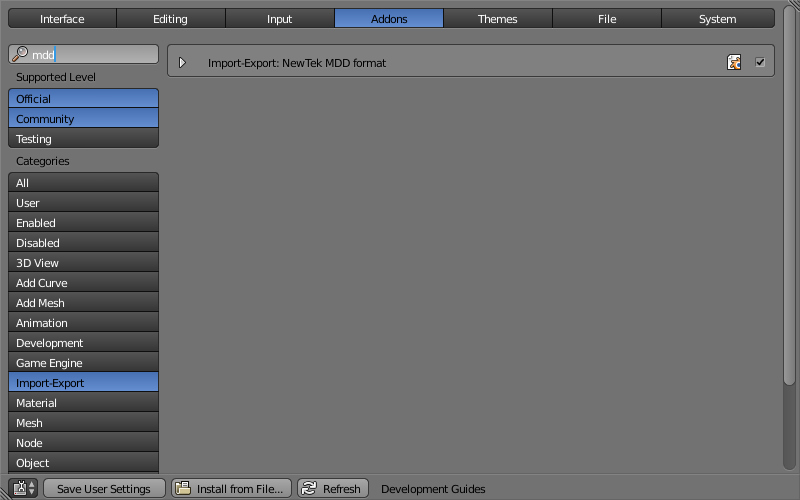Select the Development category
This screenshot has height=500, width=800.
pyautogui.click(x=83, y=342)
